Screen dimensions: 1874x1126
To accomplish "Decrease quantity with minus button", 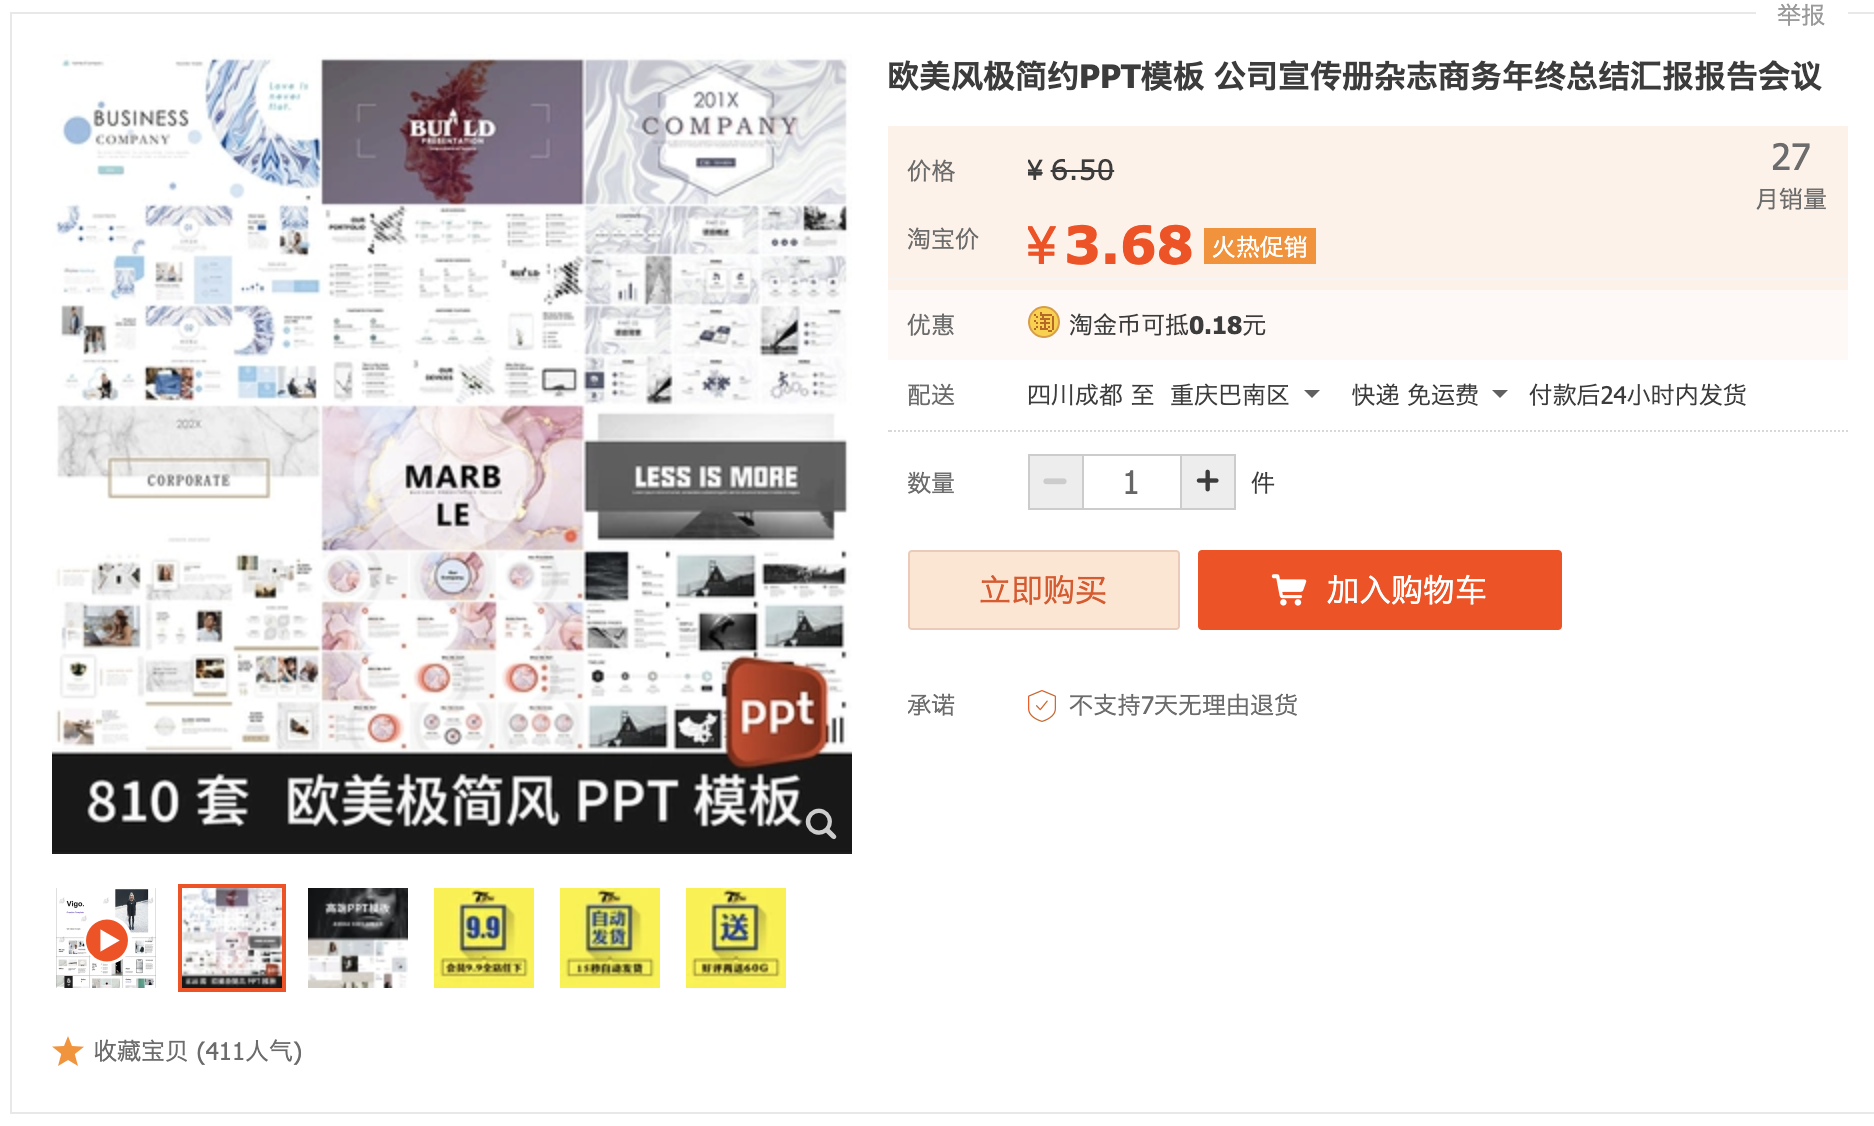I will 1055,482.
